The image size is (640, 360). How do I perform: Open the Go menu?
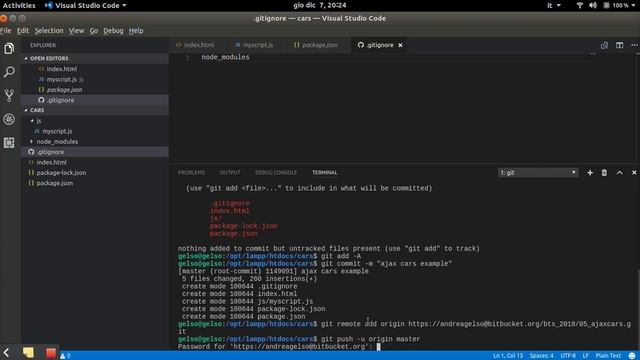[x=94, y=31]
